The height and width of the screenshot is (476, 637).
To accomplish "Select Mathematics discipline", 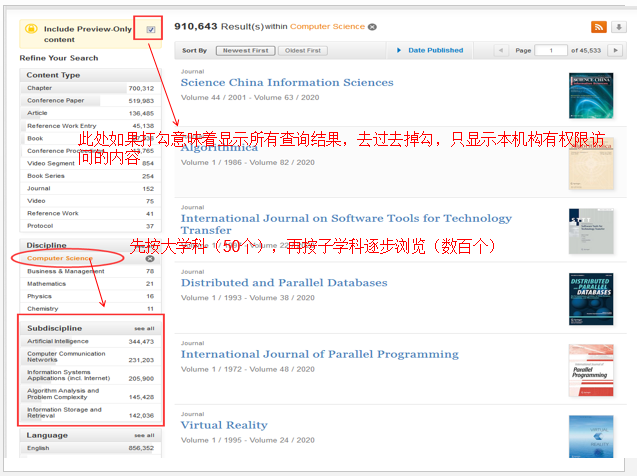I will point(90,284).
